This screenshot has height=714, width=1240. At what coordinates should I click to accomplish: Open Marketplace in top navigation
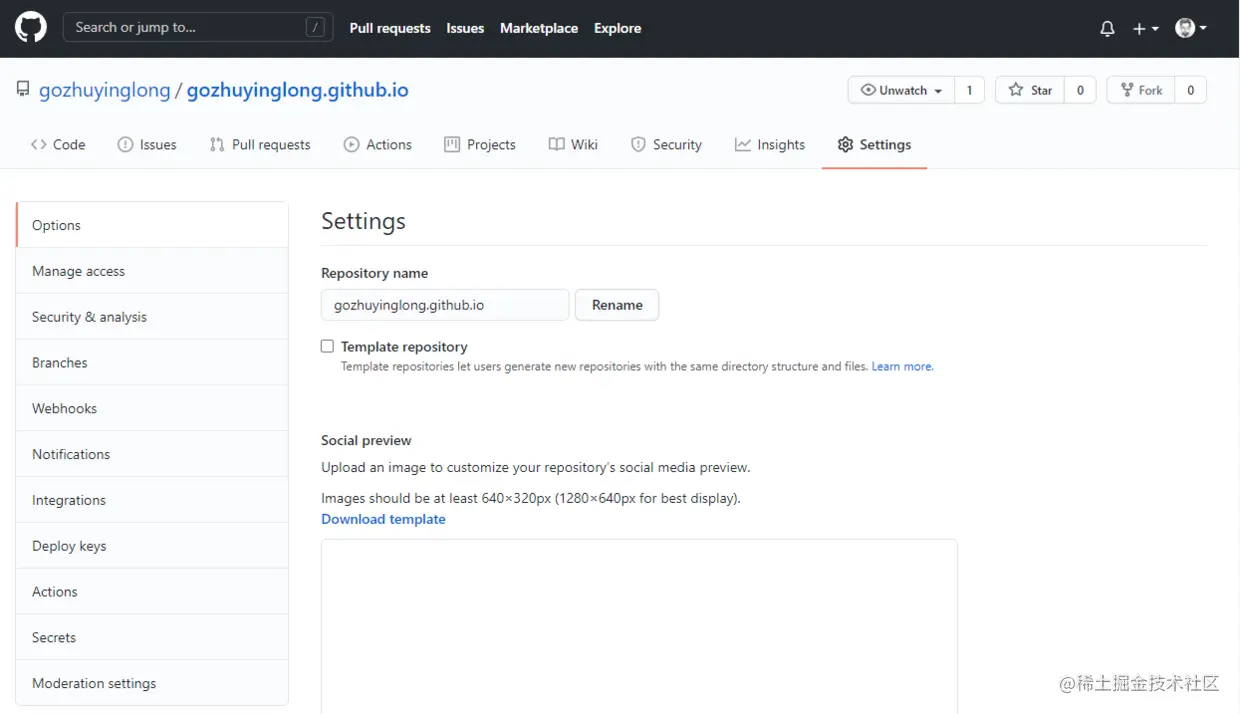click(539, 28)
